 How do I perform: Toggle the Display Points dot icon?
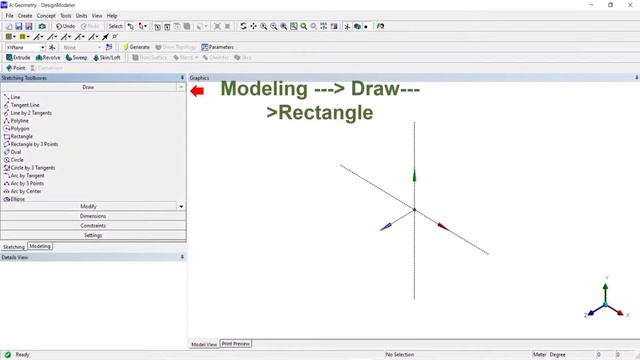click(366, 27)
